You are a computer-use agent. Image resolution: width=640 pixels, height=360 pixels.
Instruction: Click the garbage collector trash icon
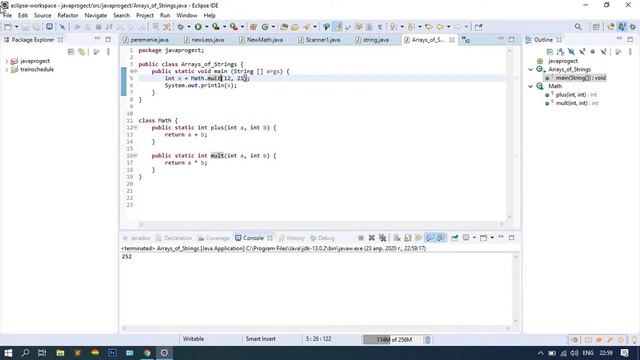point(427,340)
